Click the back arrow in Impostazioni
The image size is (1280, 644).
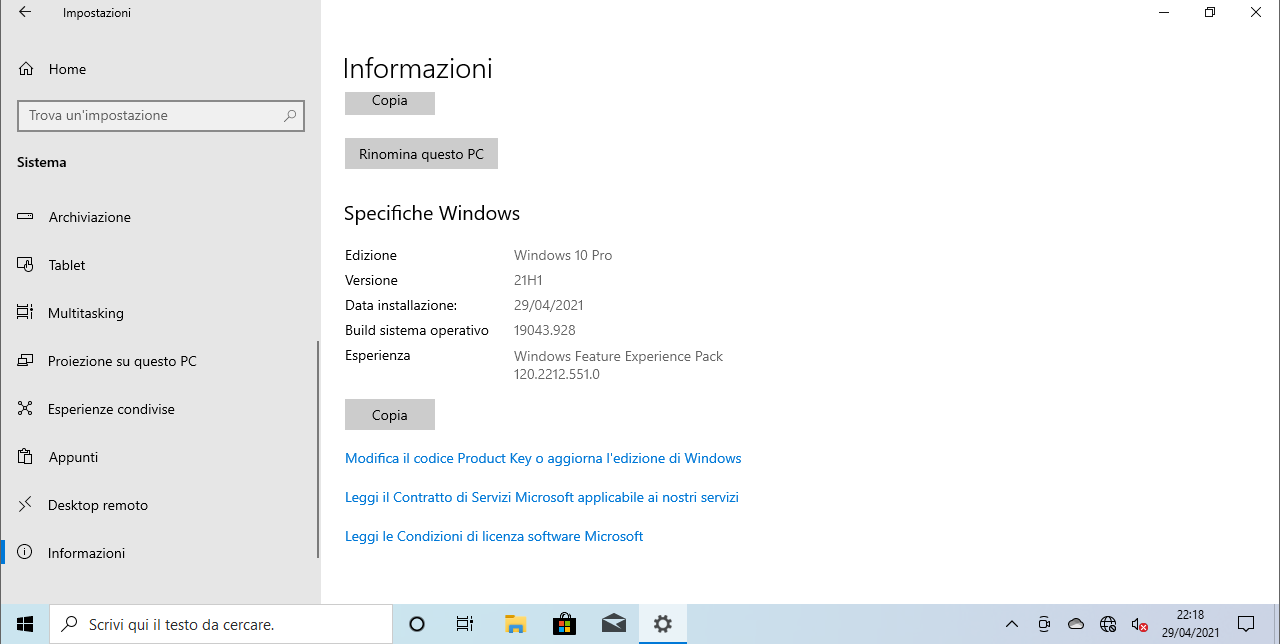tap(25, 13)
